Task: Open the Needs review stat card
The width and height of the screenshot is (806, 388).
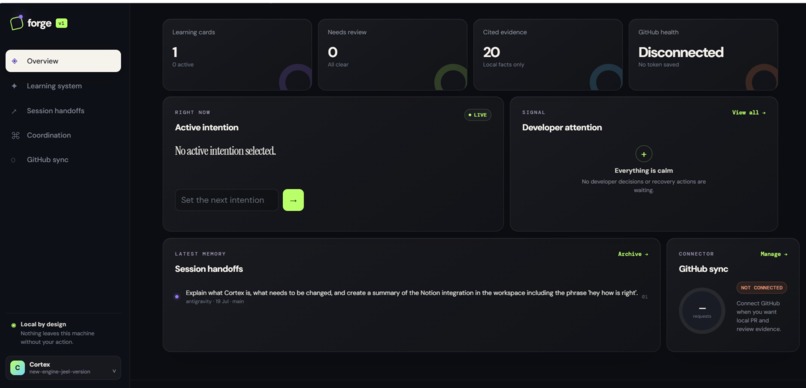Action: [392, 55]
